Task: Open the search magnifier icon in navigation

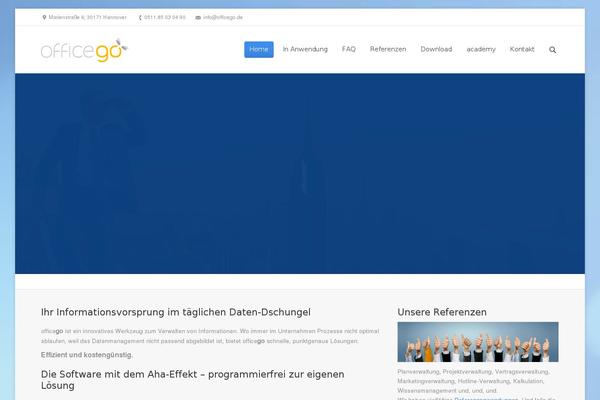Action: (552, 50)
